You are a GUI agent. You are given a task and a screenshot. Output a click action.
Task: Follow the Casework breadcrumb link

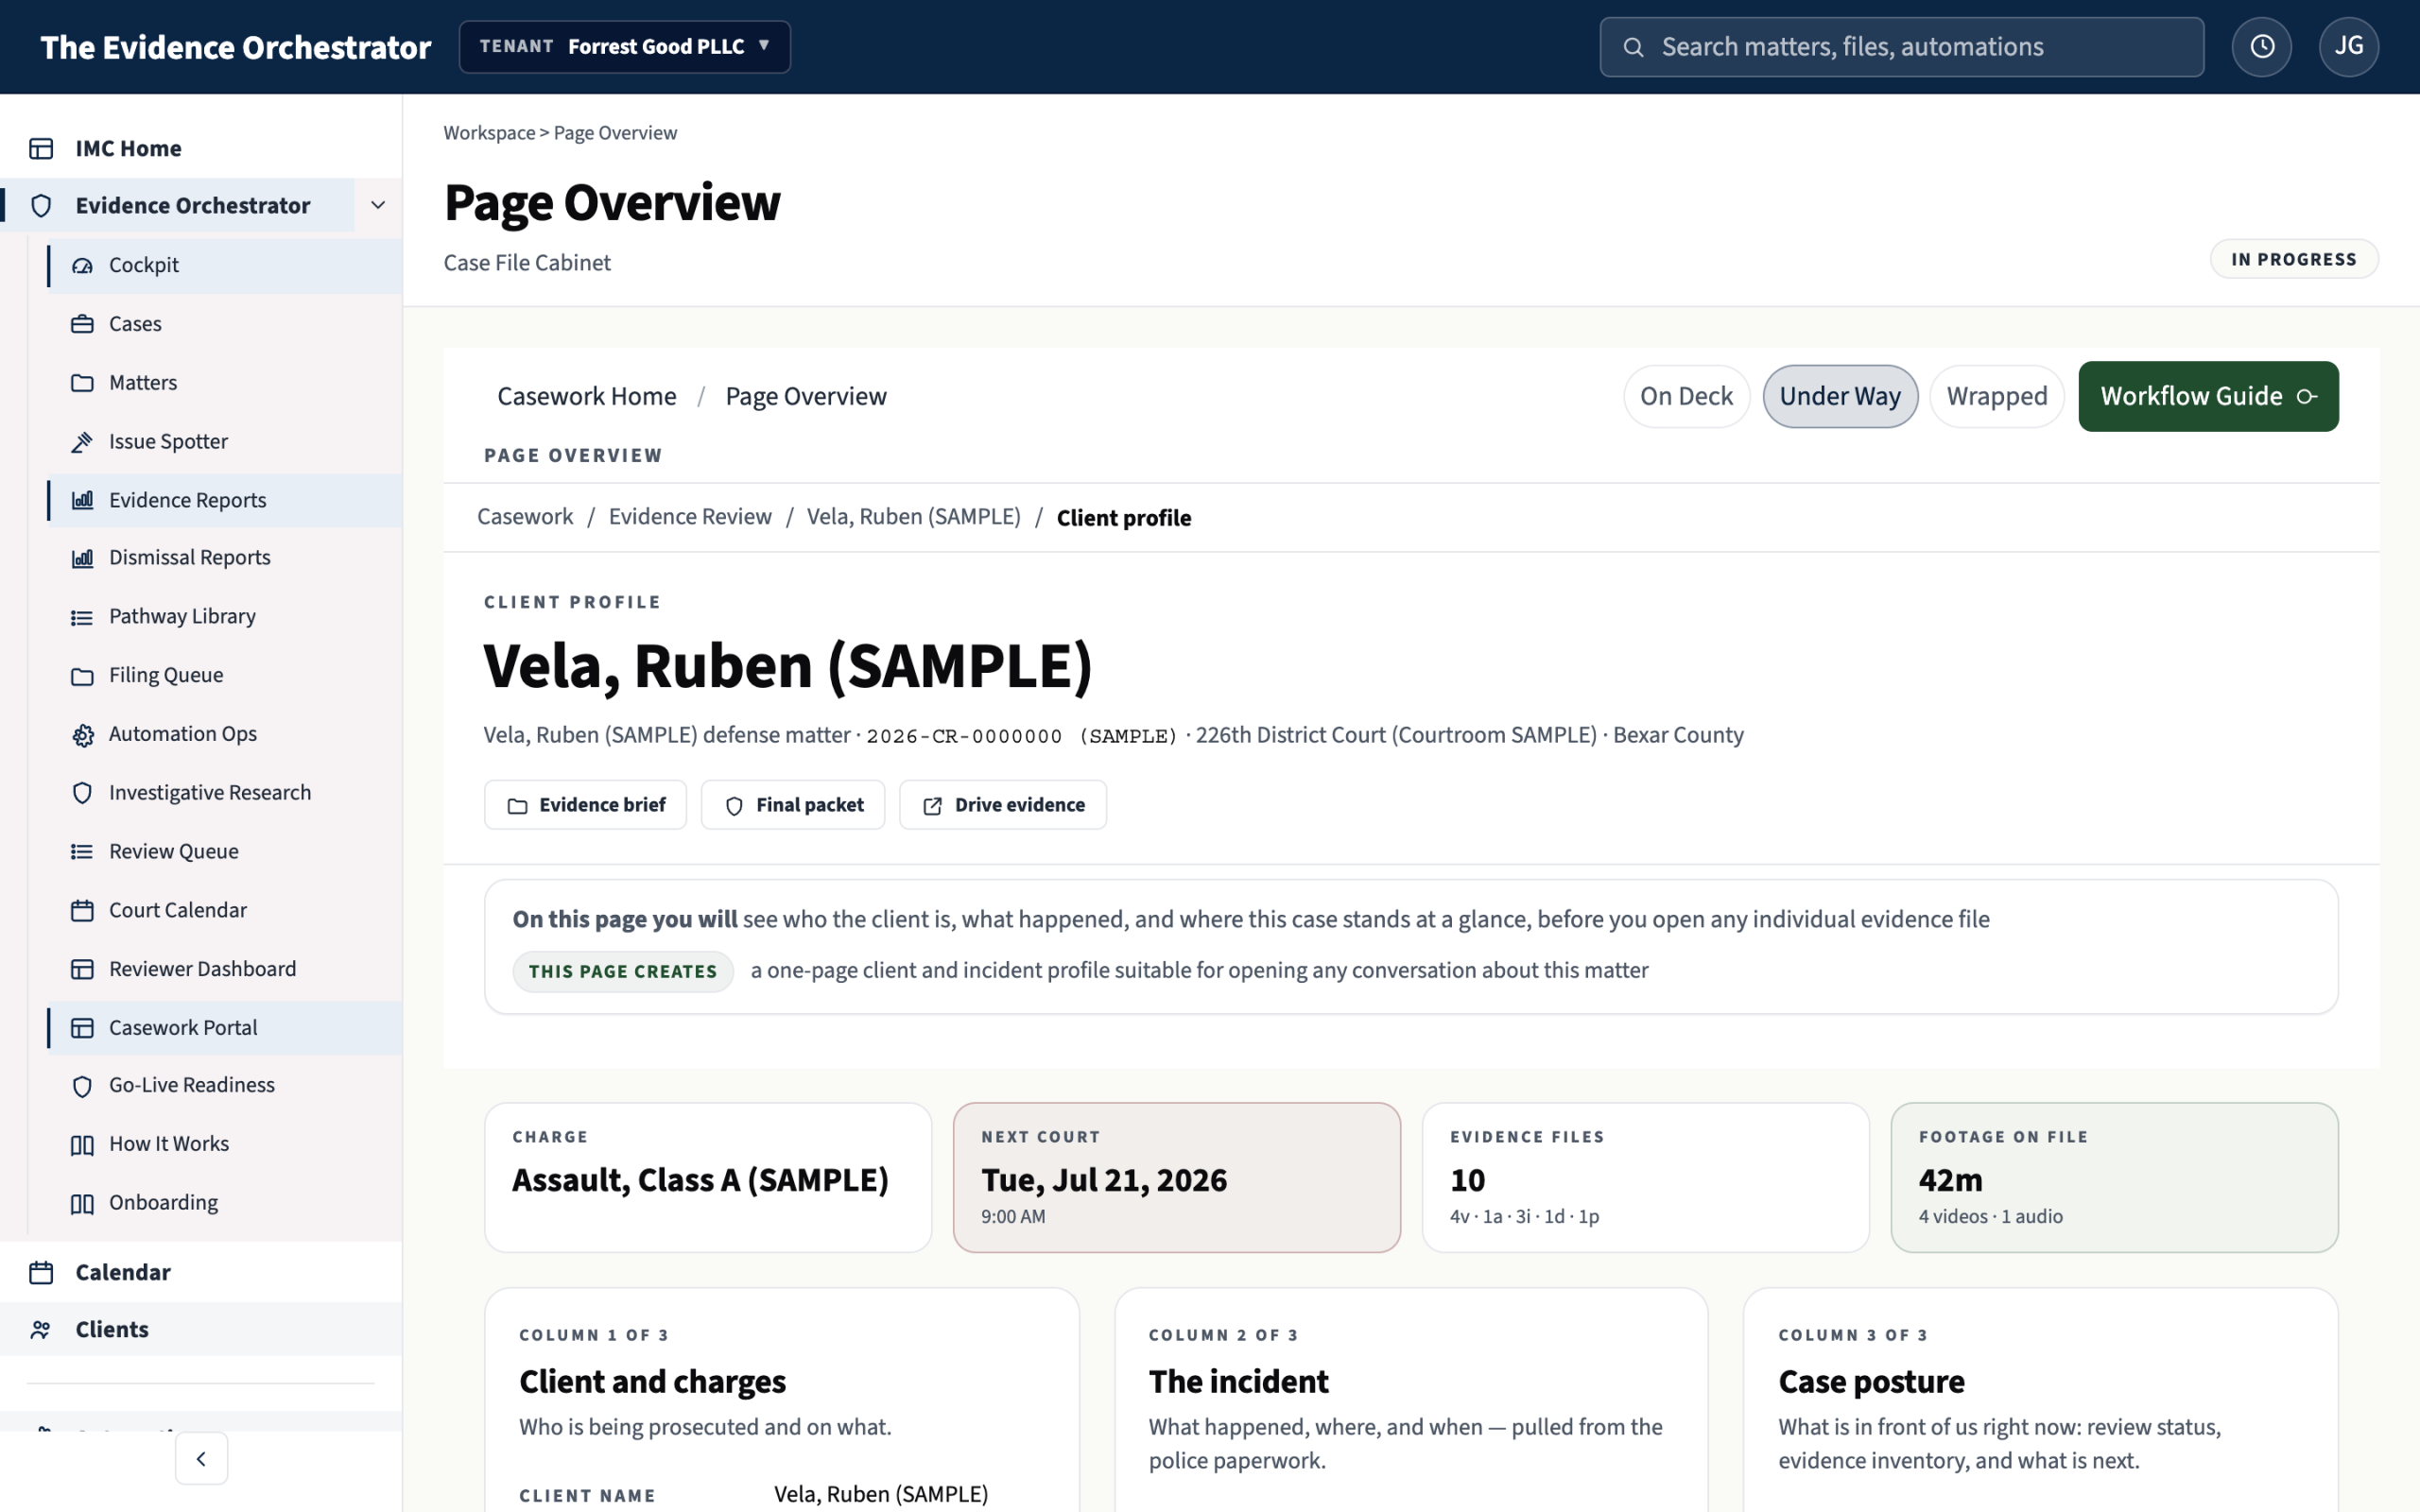(525, 517)
